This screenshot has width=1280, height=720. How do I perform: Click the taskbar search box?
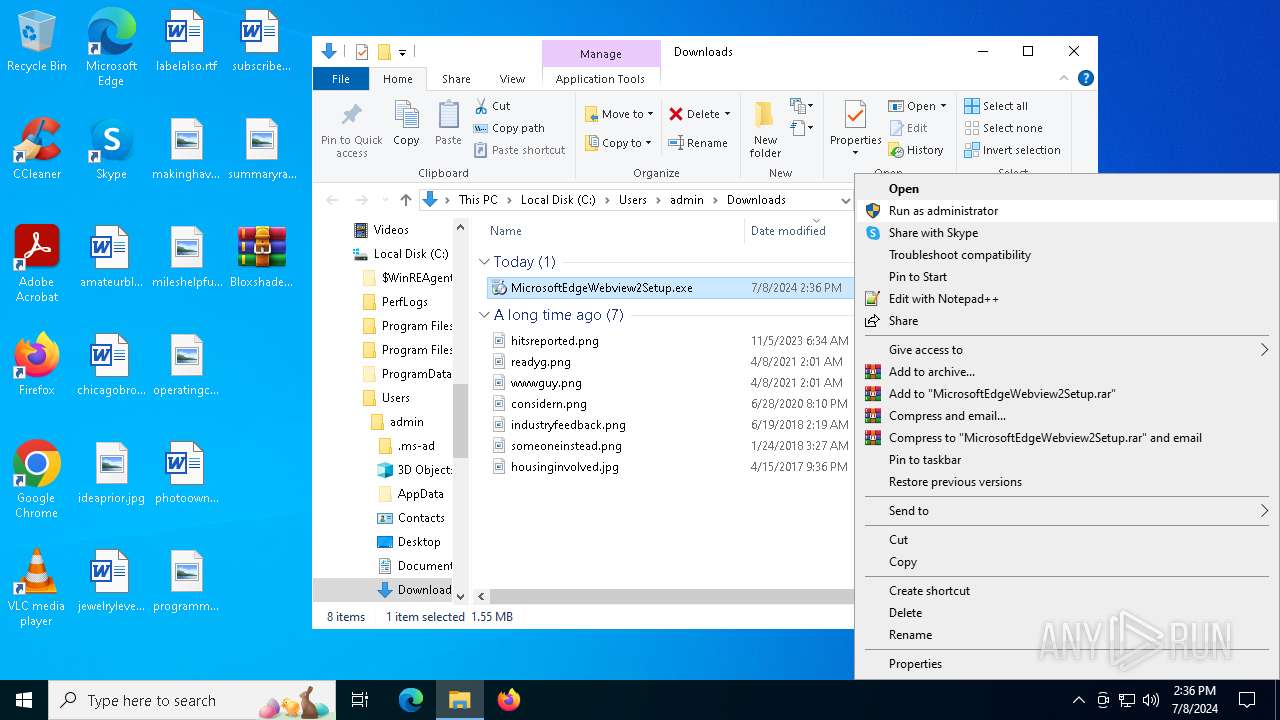click(x=193, y=700)
